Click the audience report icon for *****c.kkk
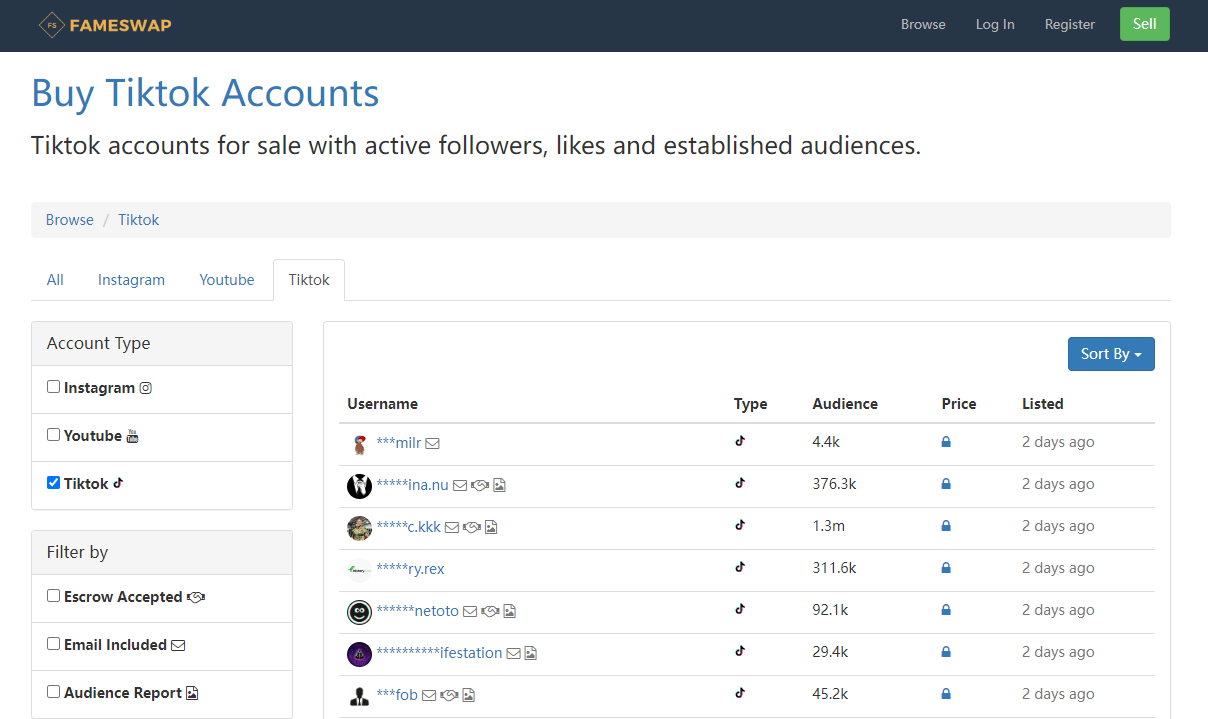Screen dimensions: 1208x719 coord(491,527)
